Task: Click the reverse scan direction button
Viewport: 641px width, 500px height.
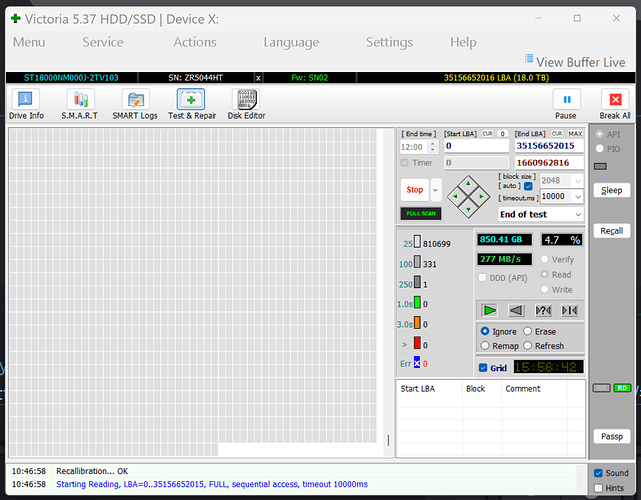Action: point(516,310)
